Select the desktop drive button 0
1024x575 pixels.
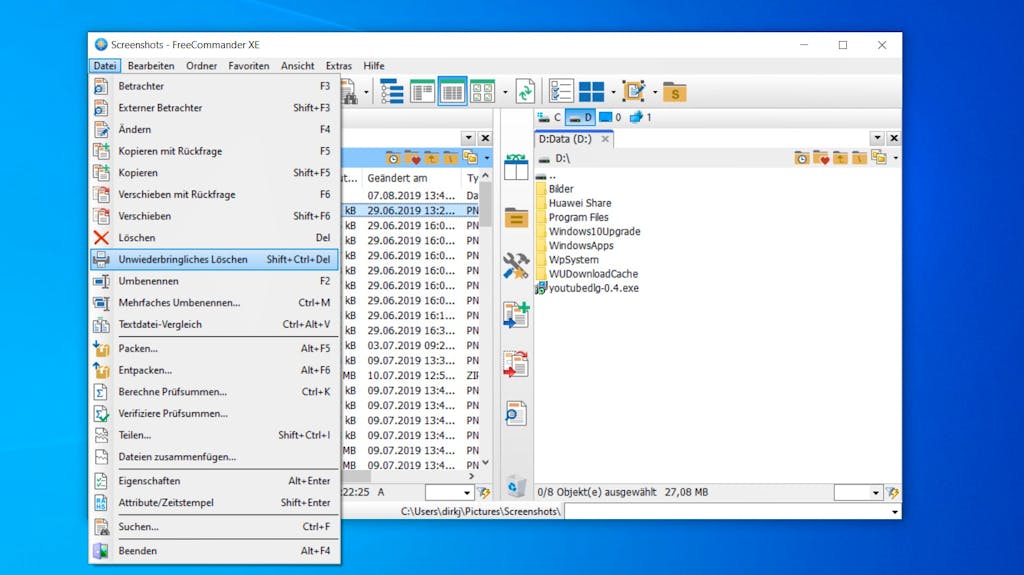point(610,118)
